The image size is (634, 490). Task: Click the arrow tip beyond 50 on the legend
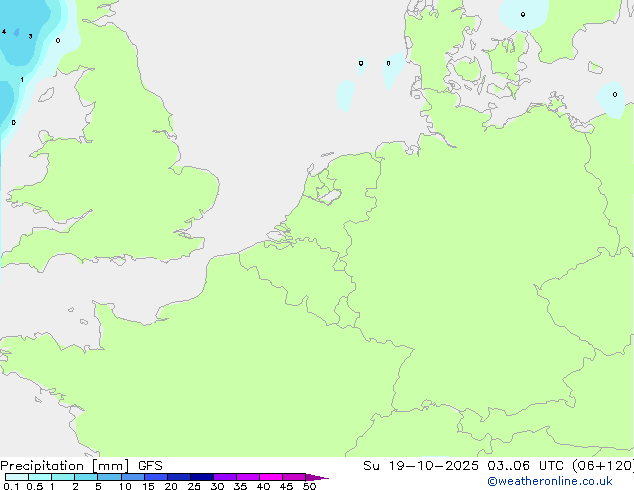click(x=317, y=477)
